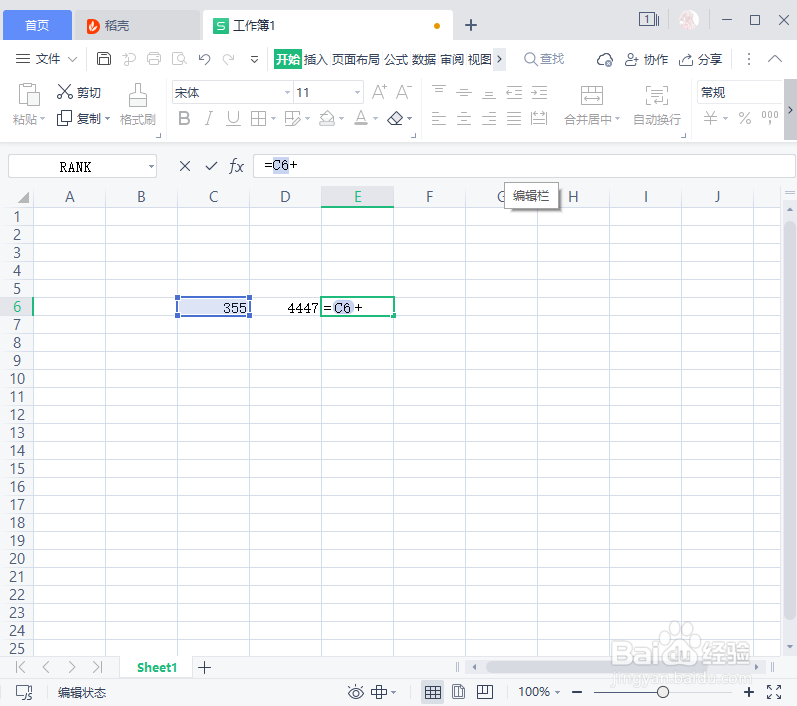Viewport: 797px width, 706px height.
Task: Toggle underline formatting
Action: (233, 119)
